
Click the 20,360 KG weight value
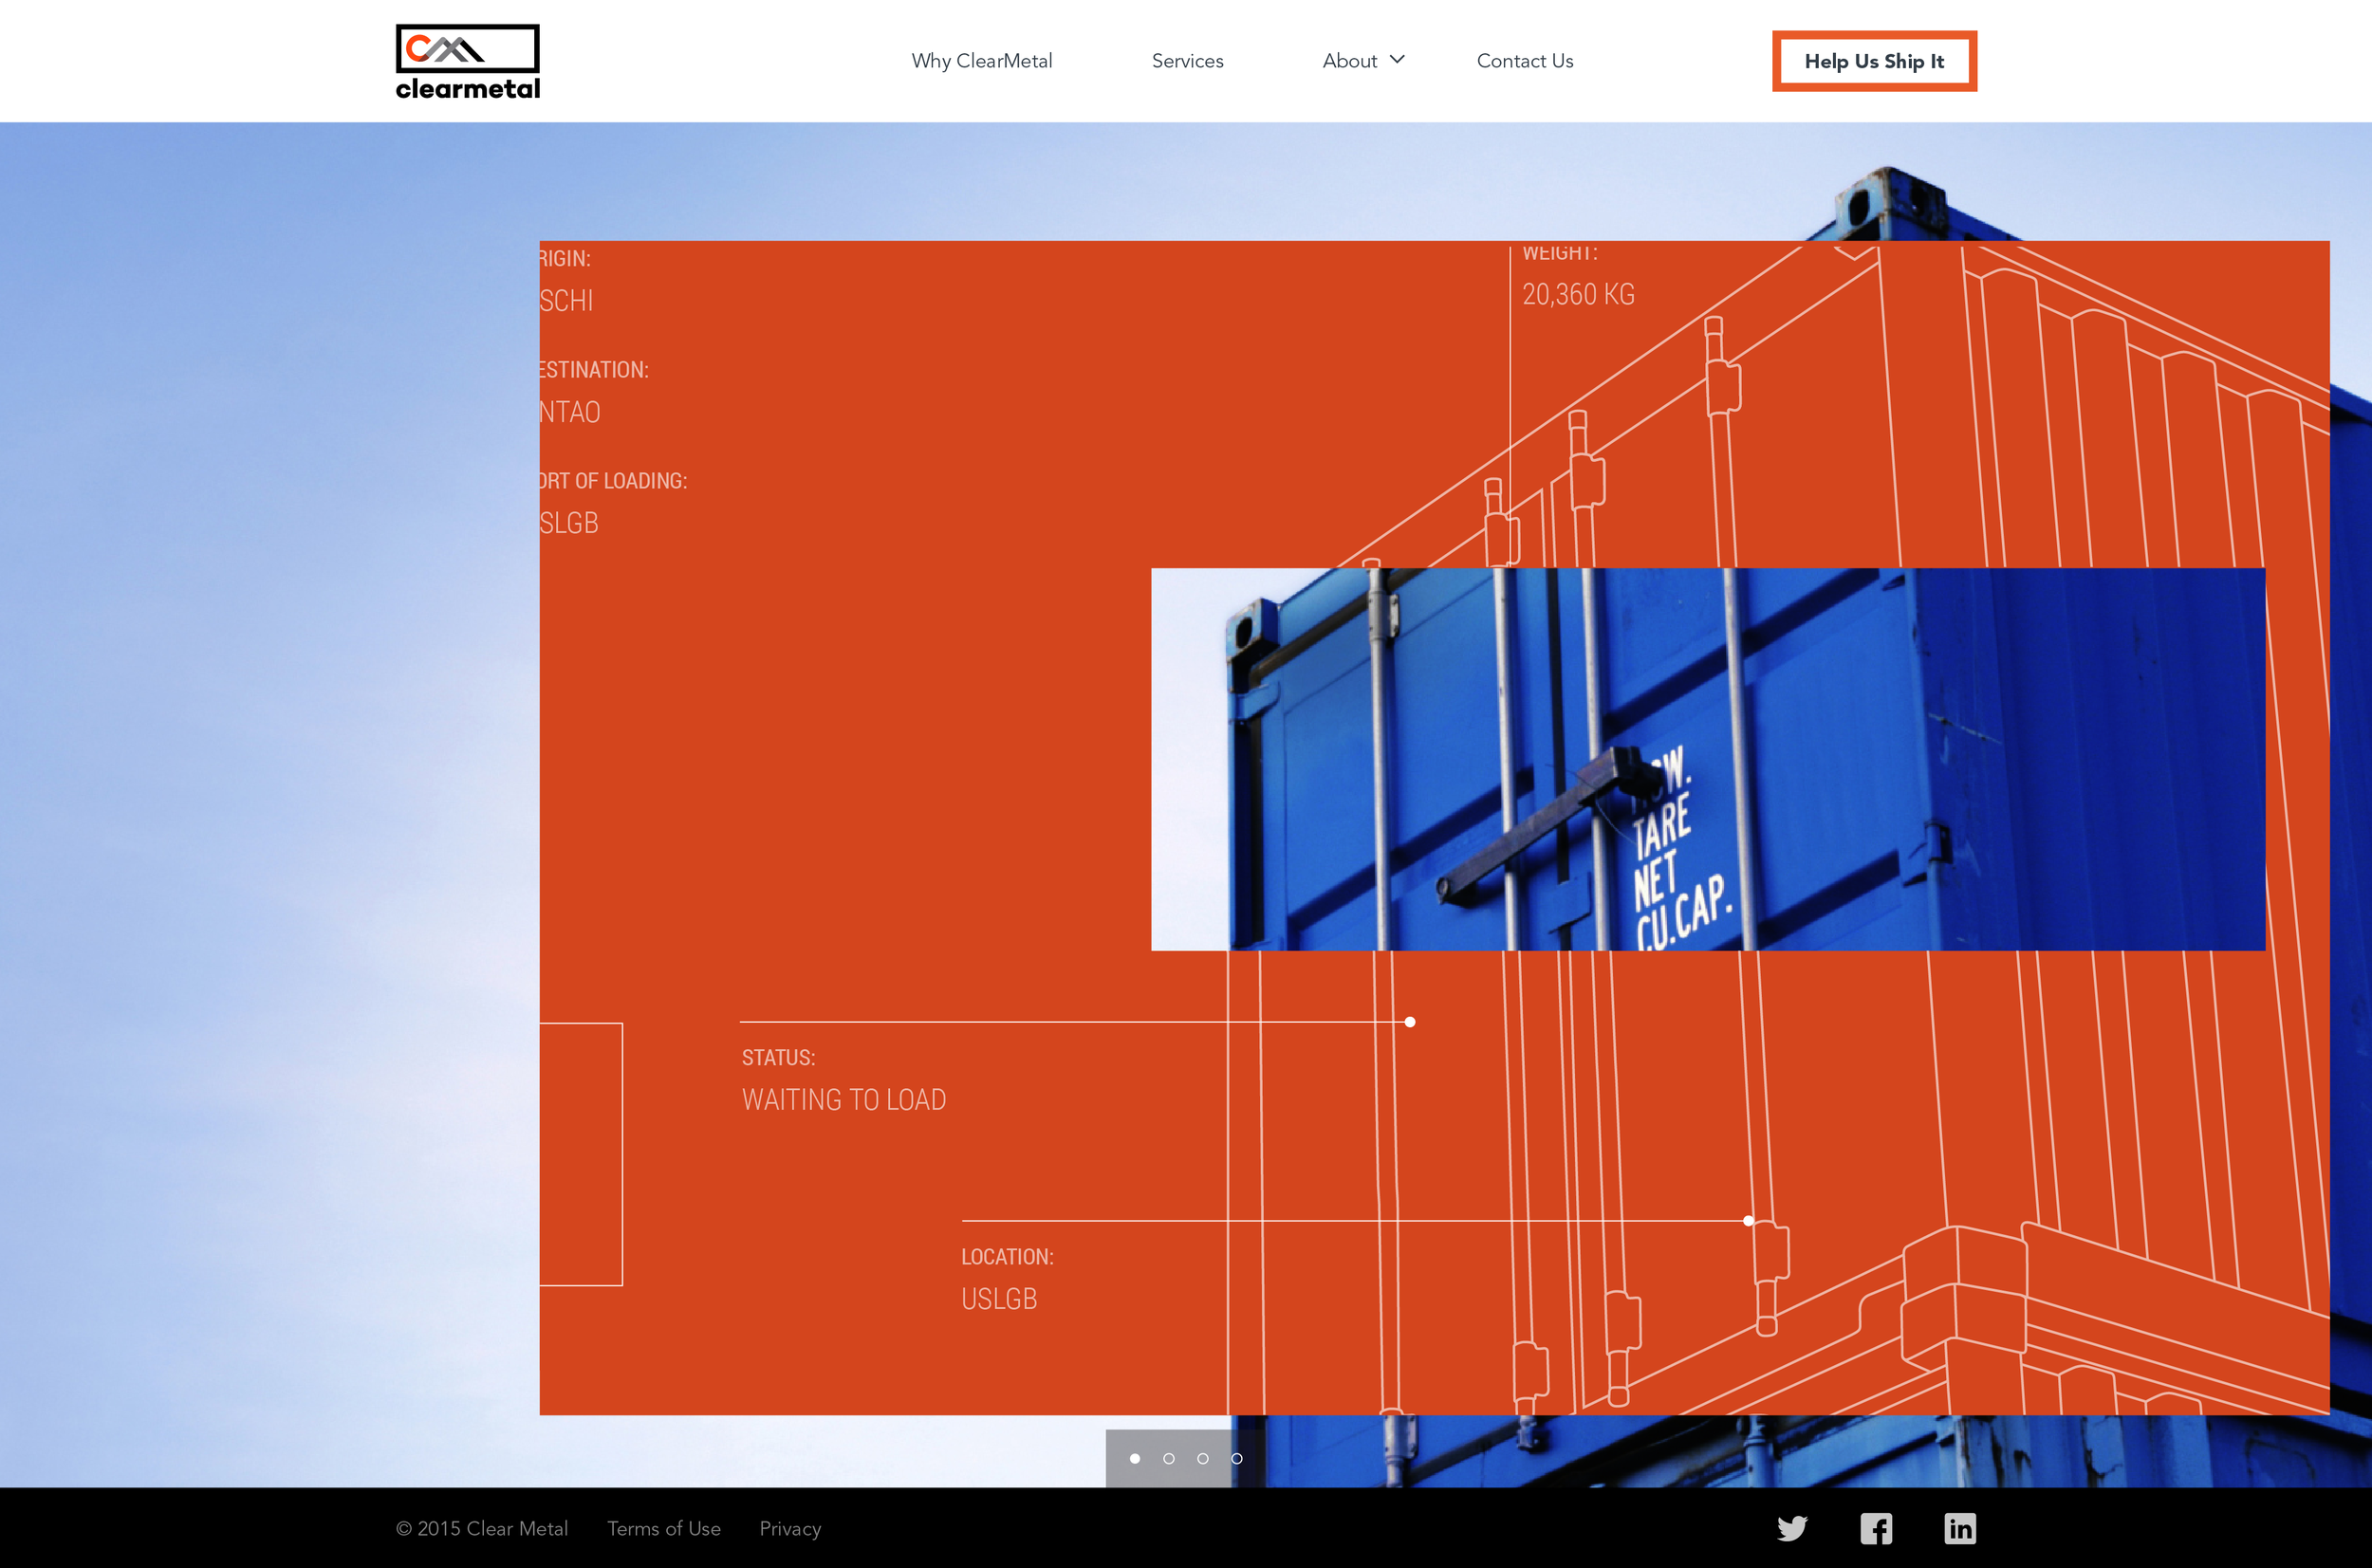1578,294
